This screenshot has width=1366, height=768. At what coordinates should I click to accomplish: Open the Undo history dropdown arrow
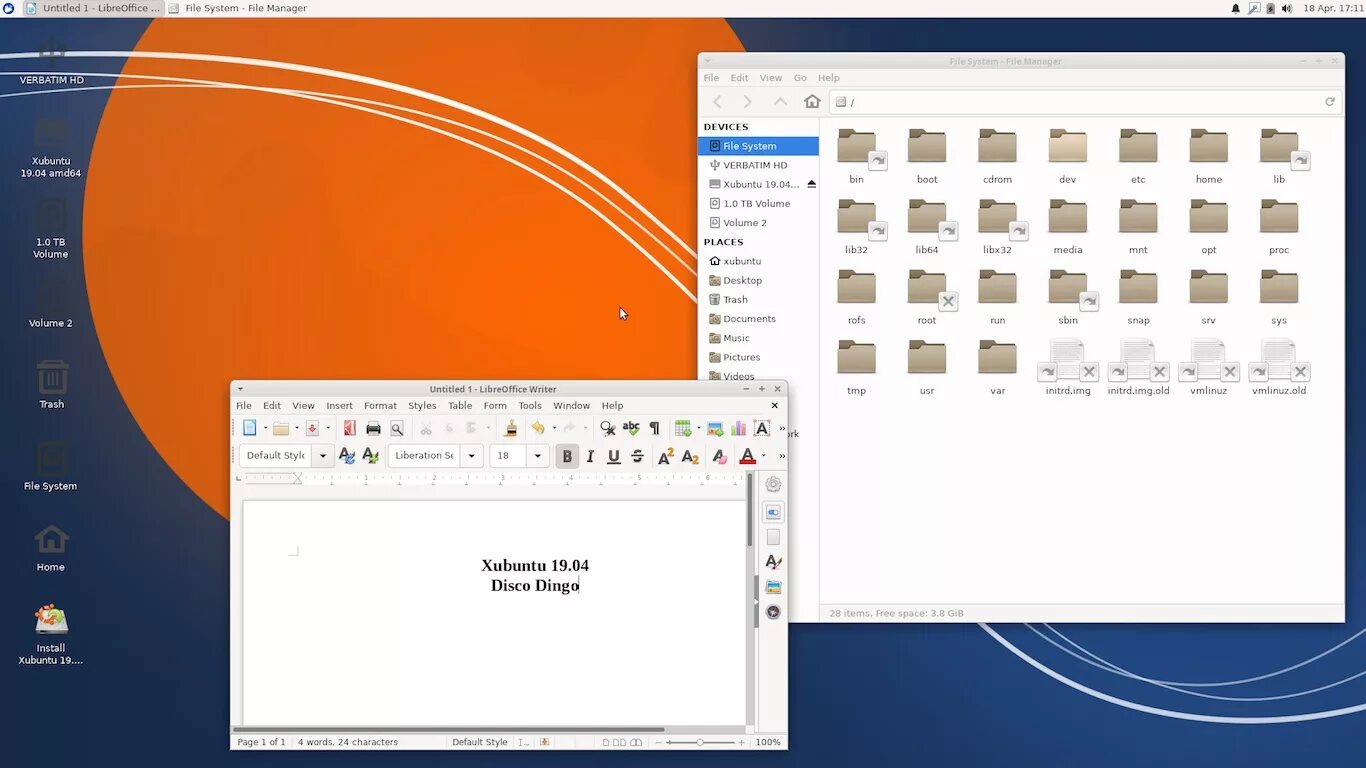tap(553, 428)
